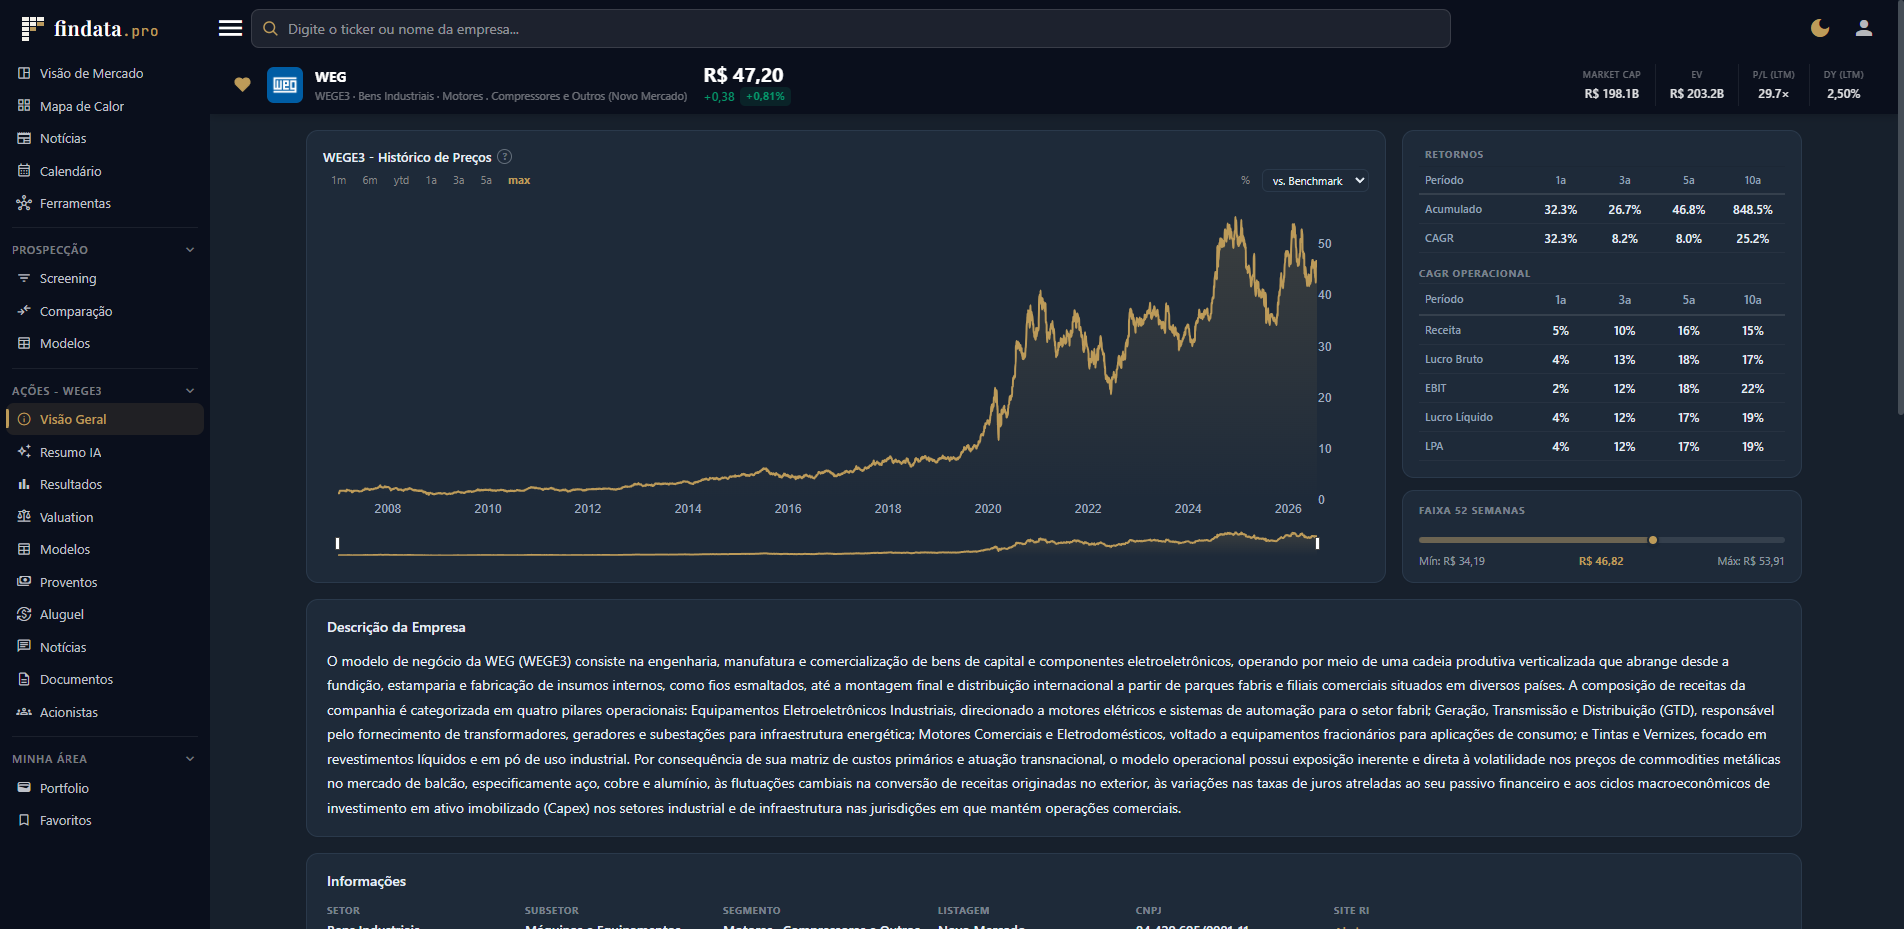
Task: Click Market Cap R$ 198.1B value
Action: pos(1611,94)
